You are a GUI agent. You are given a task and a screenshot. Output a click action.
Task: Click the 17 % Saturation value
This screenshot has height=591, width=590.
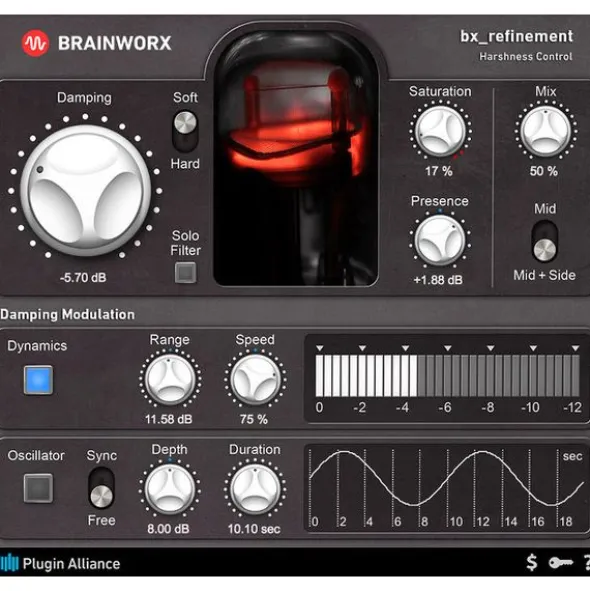pyautogui.click(x=438, y=171)
